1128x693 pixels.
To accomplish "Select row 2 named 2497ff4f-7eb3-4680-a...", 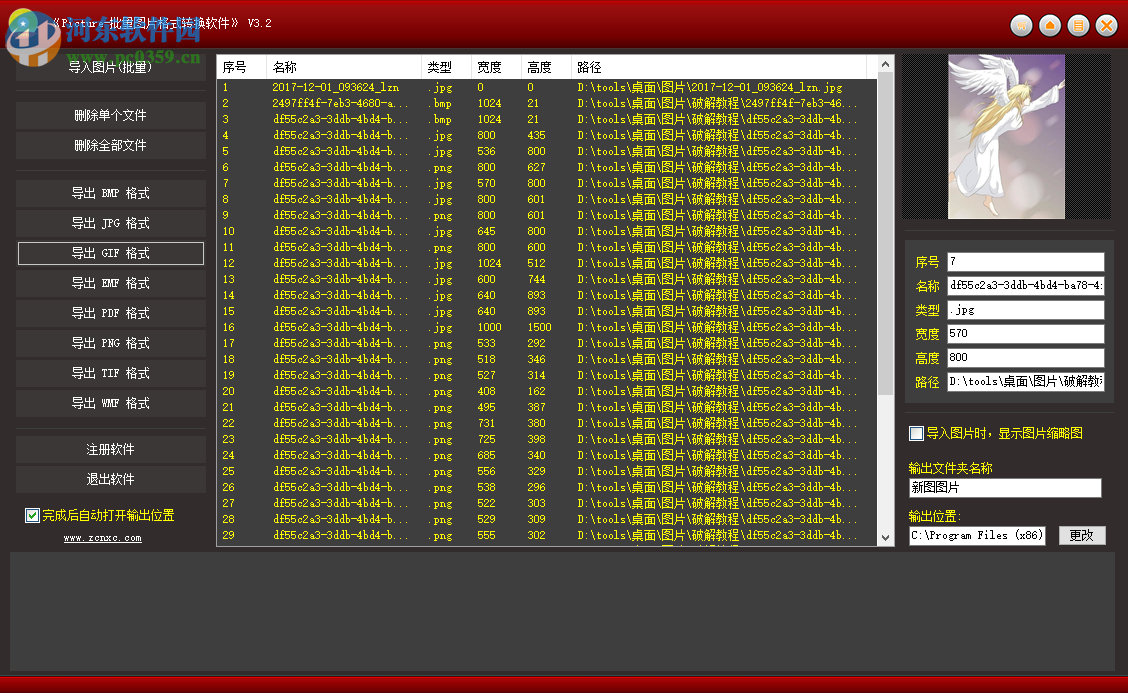I will click(x=547, y=103).
